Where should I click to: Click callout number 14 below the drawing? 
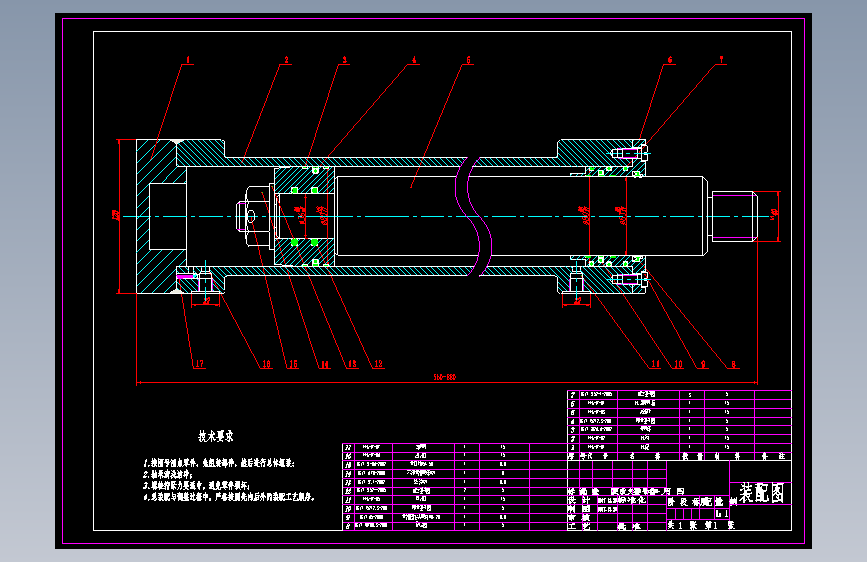(325, 364)
